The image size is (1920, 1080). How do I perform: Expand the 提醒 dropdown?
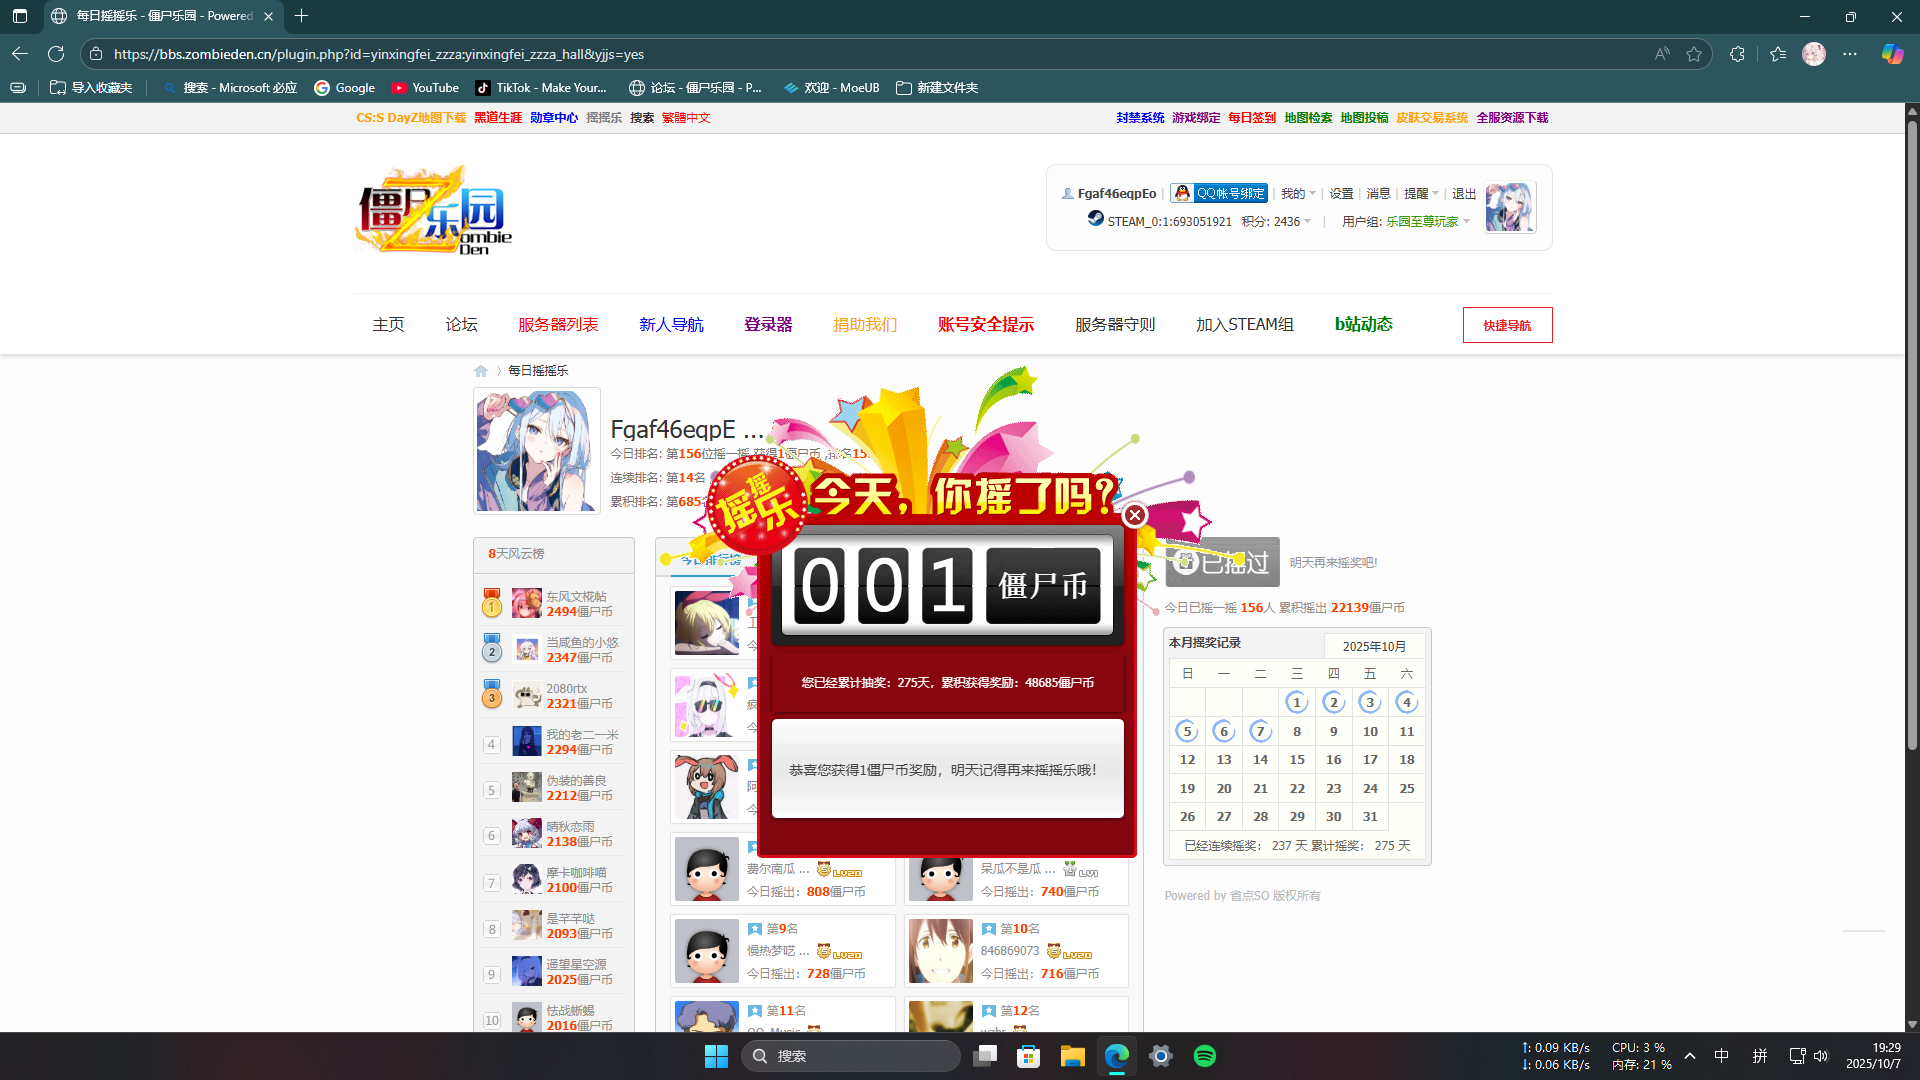point(1421,193)
